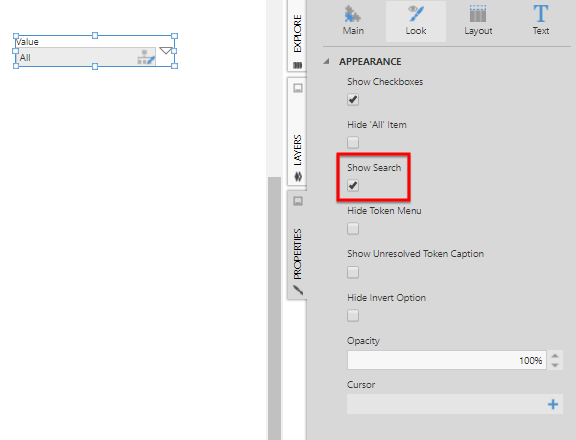Enable the Hide 'All' Item checkbox
576x440 pixels.
click(x=353, y=143)
